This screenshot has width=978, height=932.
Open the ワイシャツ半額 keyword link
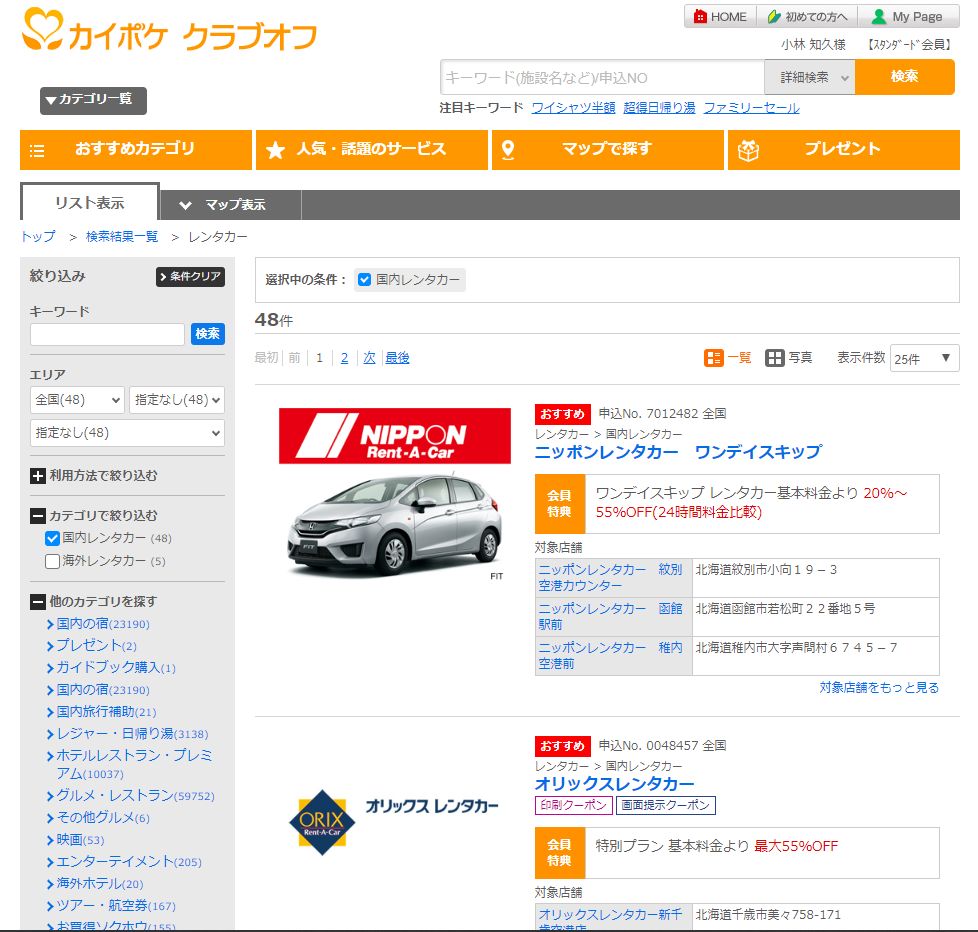click(x=573, y=108)
